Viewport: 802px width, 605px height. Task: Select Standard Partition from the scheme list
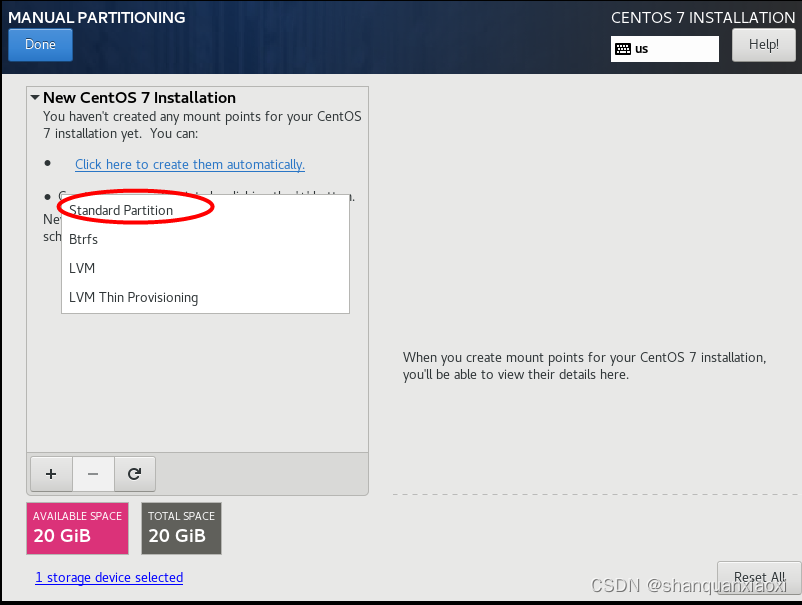click(205, 210)
